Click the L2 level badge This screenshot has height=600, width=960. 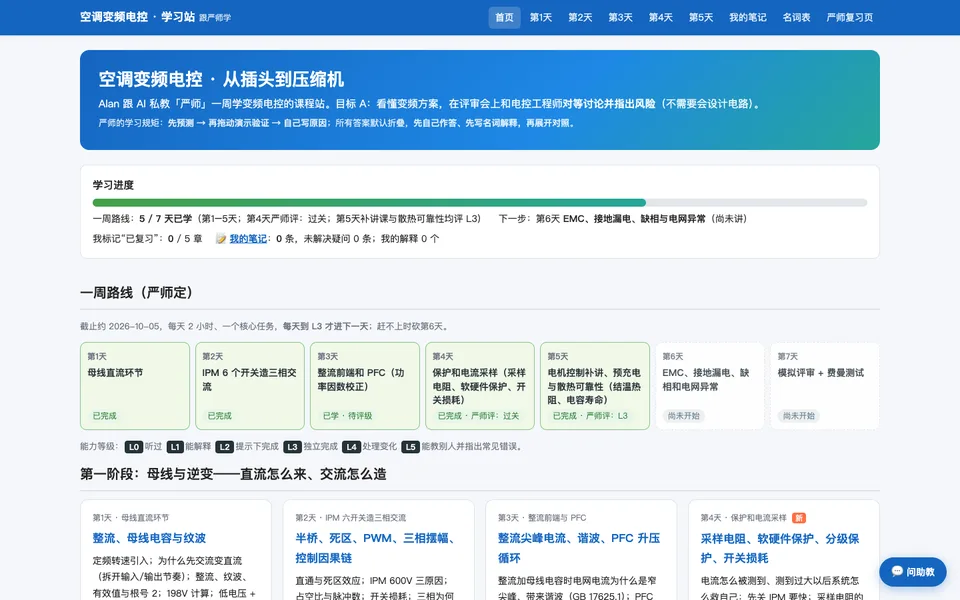point(225,447)
